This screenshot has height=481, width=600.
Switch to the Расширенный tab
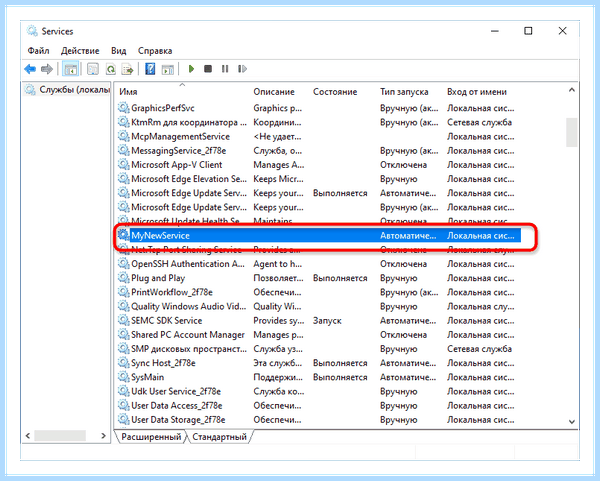[x=151, y=437]
